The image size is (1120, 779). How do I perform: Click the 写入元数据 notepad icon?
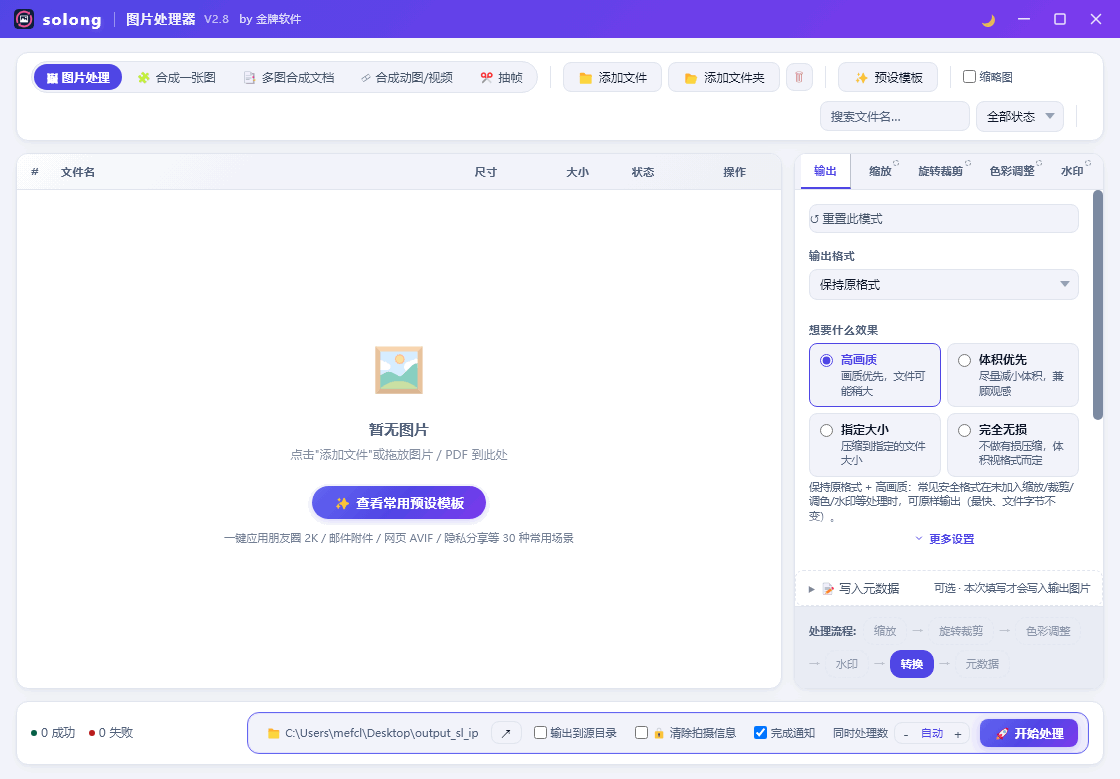[x=829, y=588]
